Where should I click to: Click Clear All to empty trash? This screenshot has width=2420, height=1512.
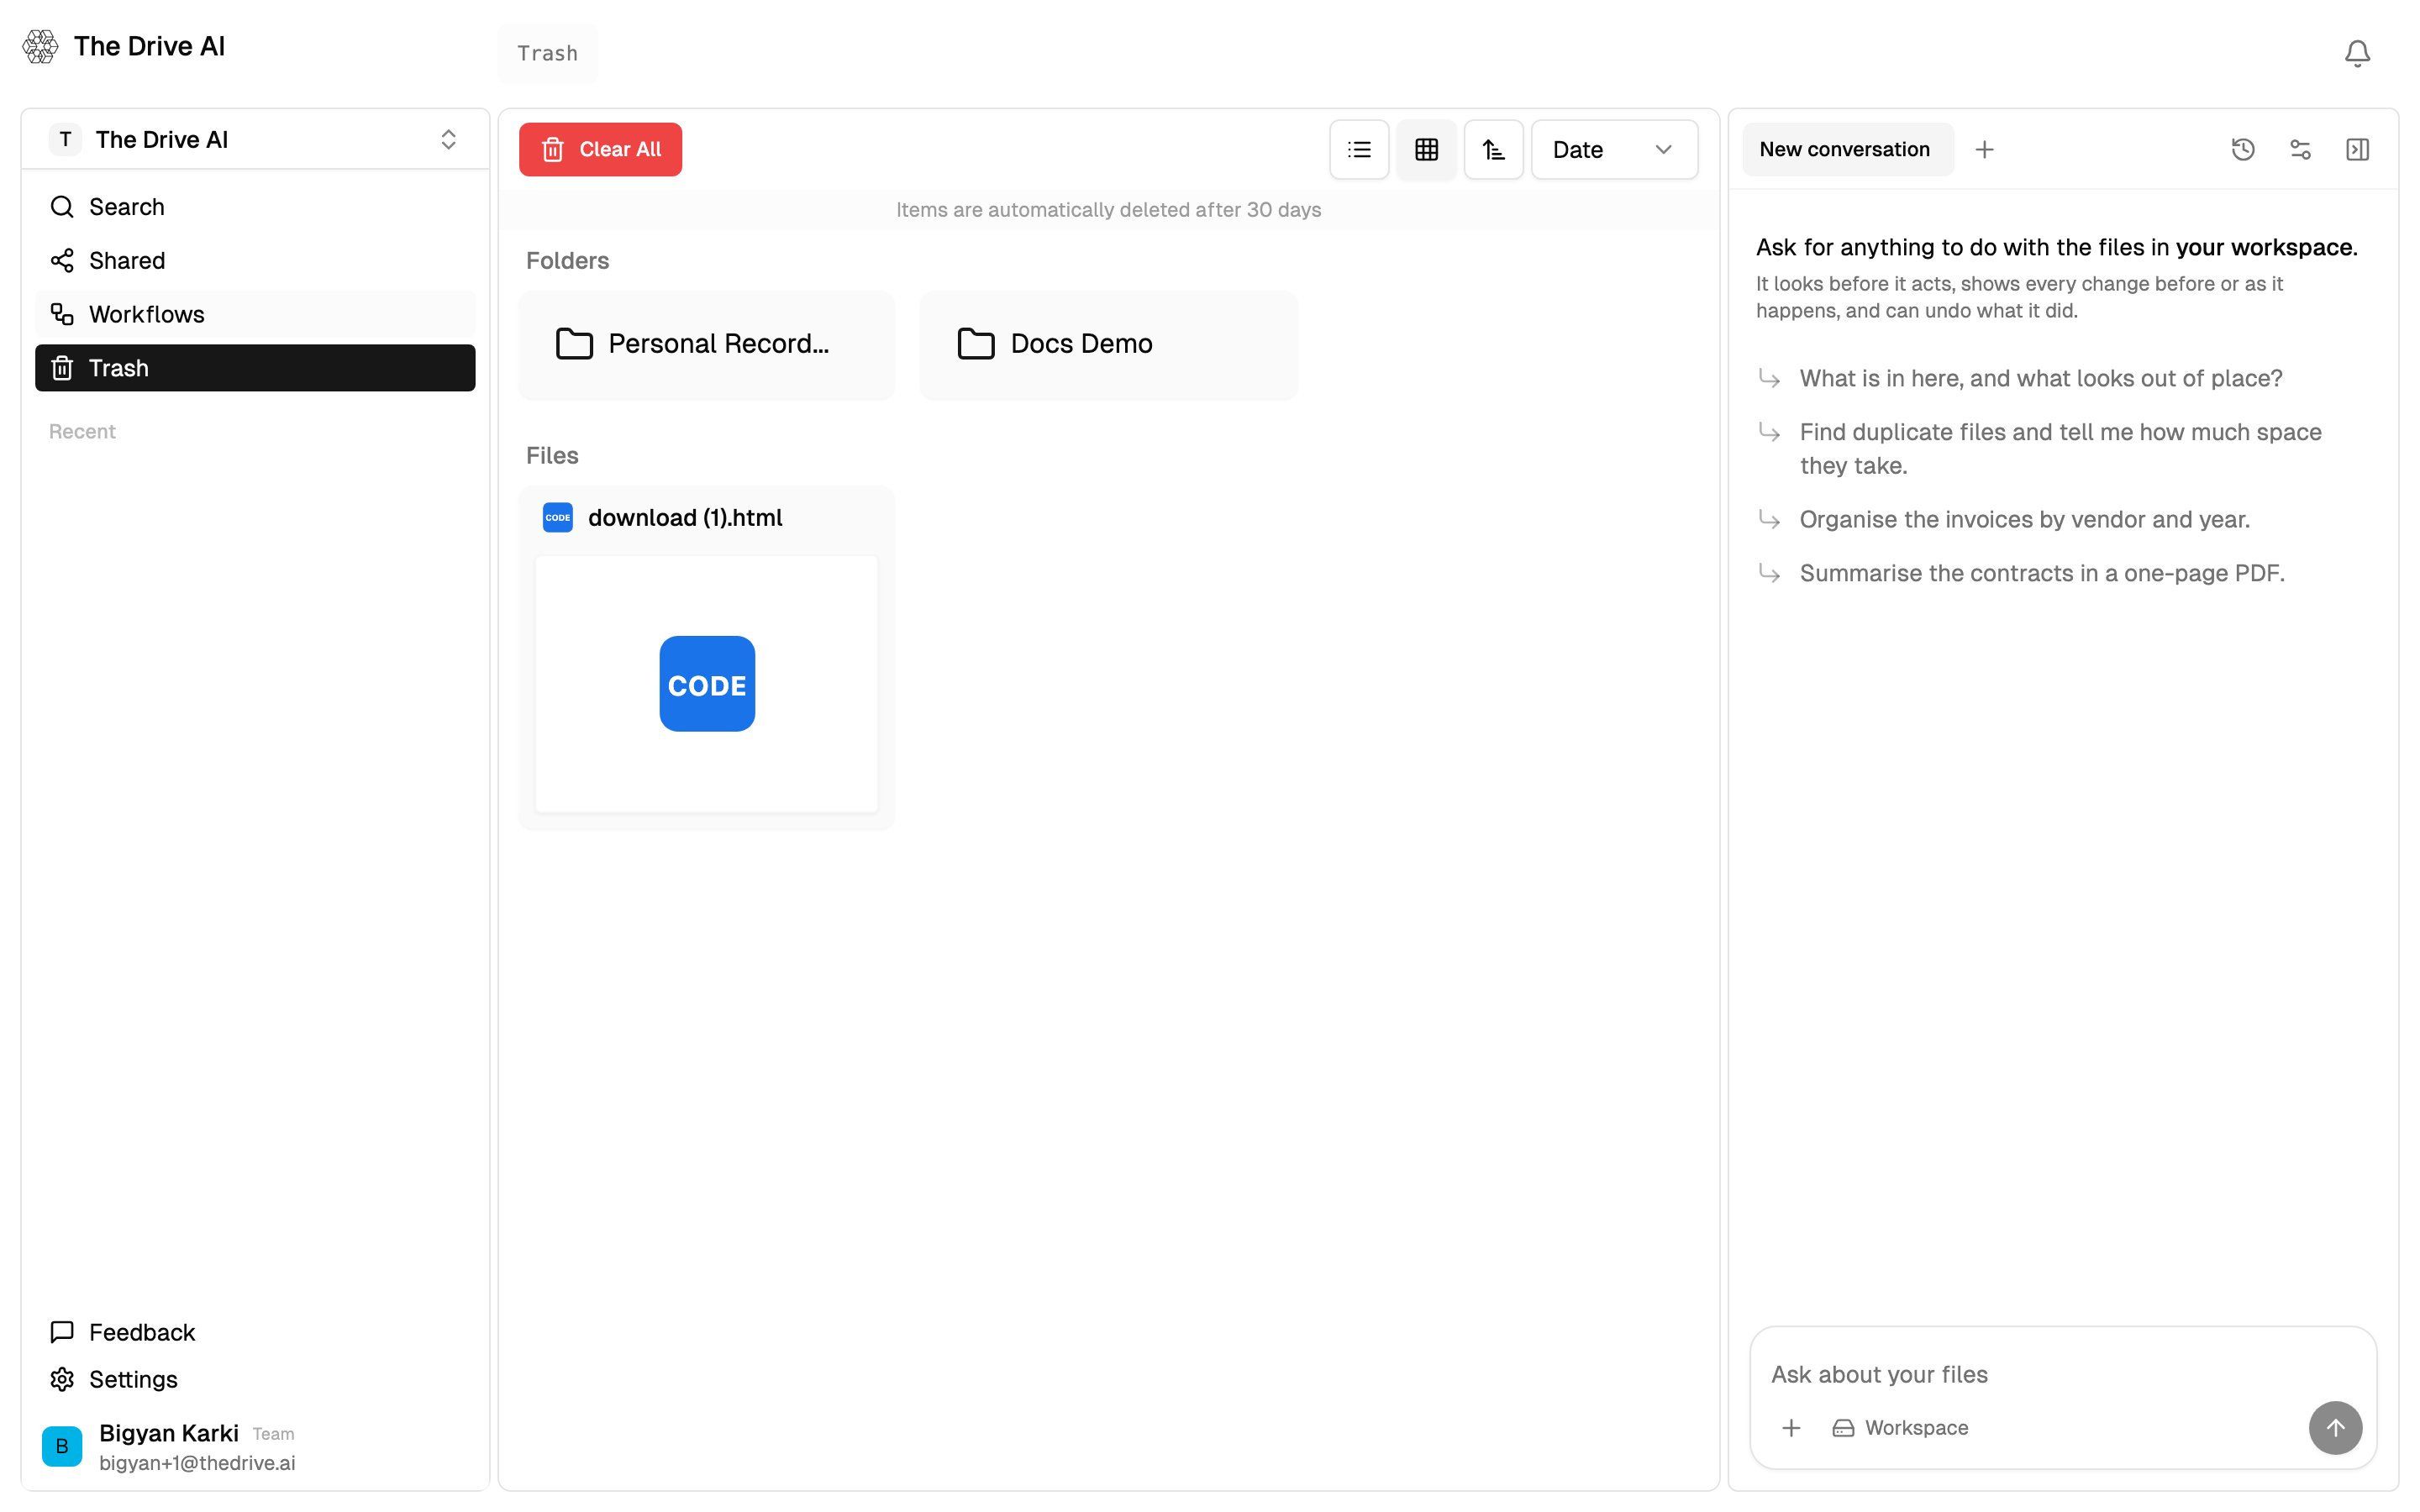(x=600, y=149)
